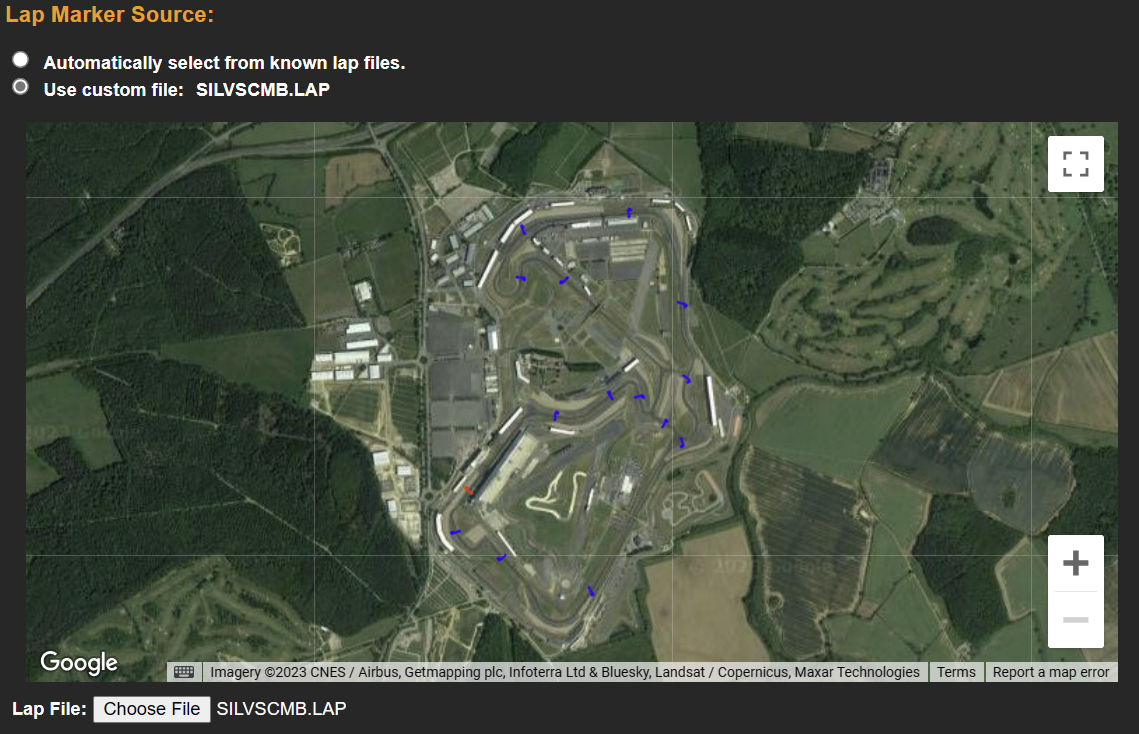The image size is (1139, 734).
Task: Click 'Automatically select from known lap files' label
Action: (224, 63)
